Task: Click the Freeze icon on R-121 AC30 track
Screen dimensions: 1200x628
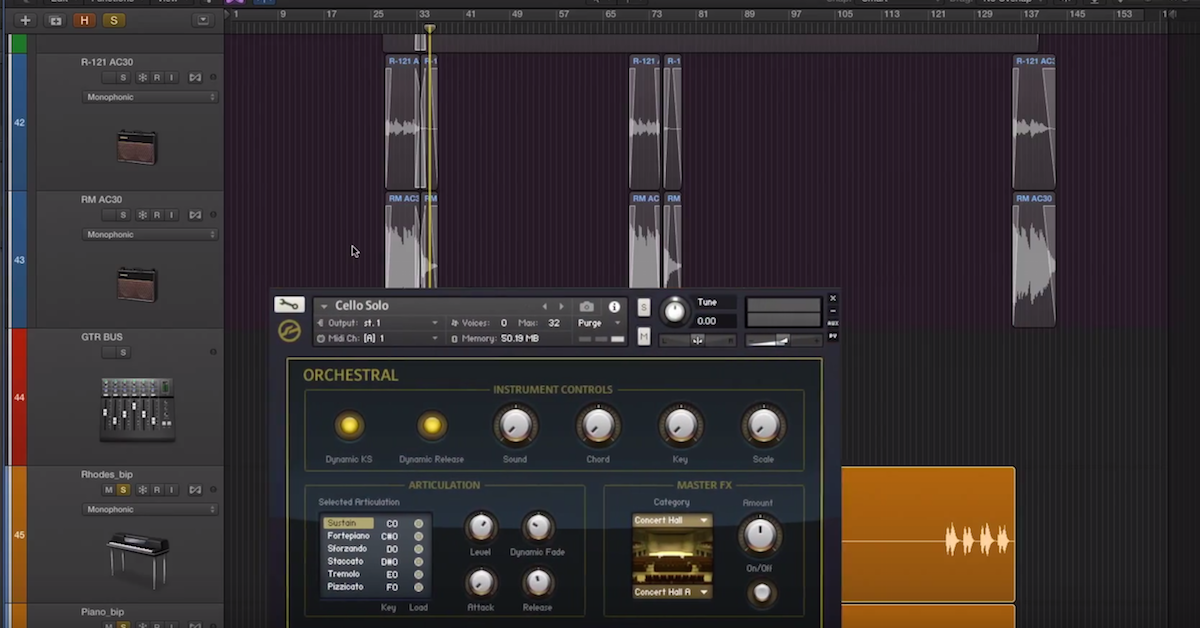Action: click(142, 77)
